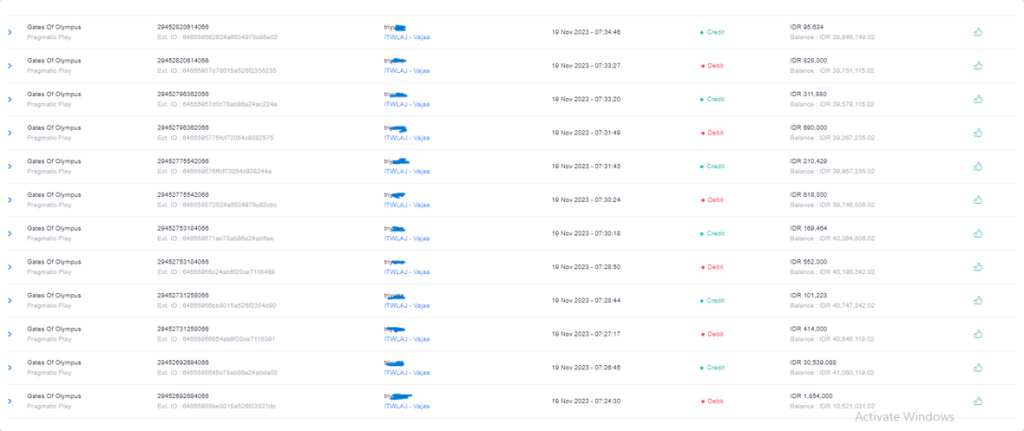The image size is (1024, 431).
Task: Expand the 07:30:18 credit row chevron
Action: pos(9,233)
